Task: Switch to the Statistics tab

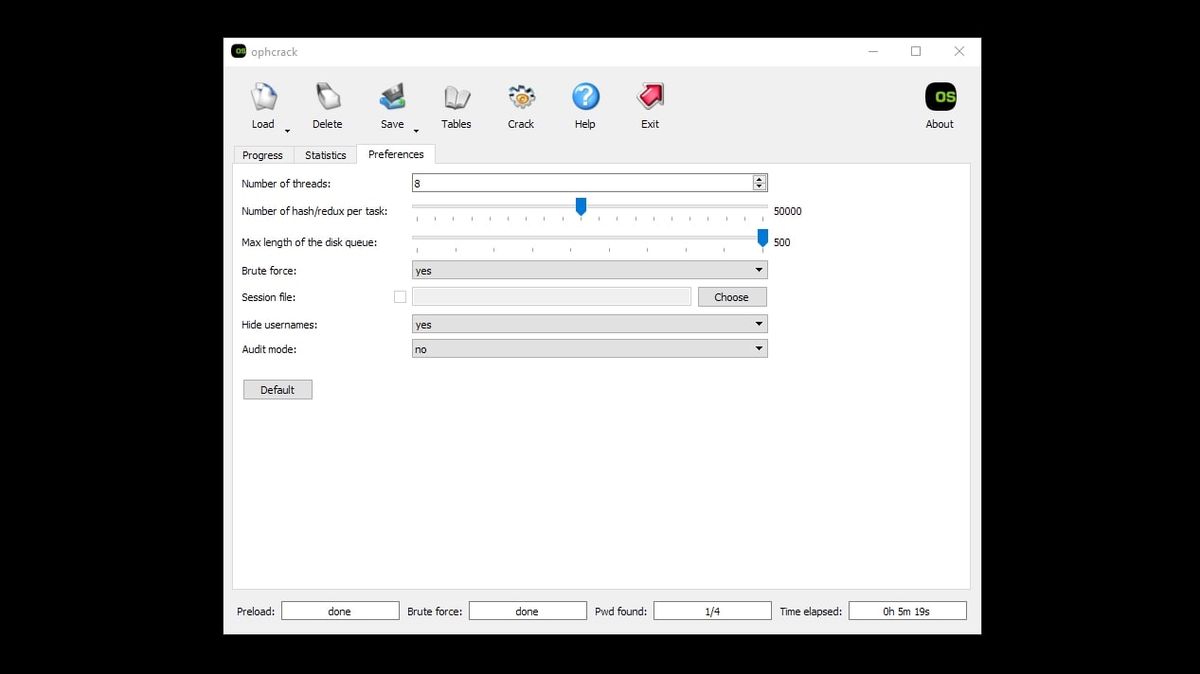Action: point(325,155)
